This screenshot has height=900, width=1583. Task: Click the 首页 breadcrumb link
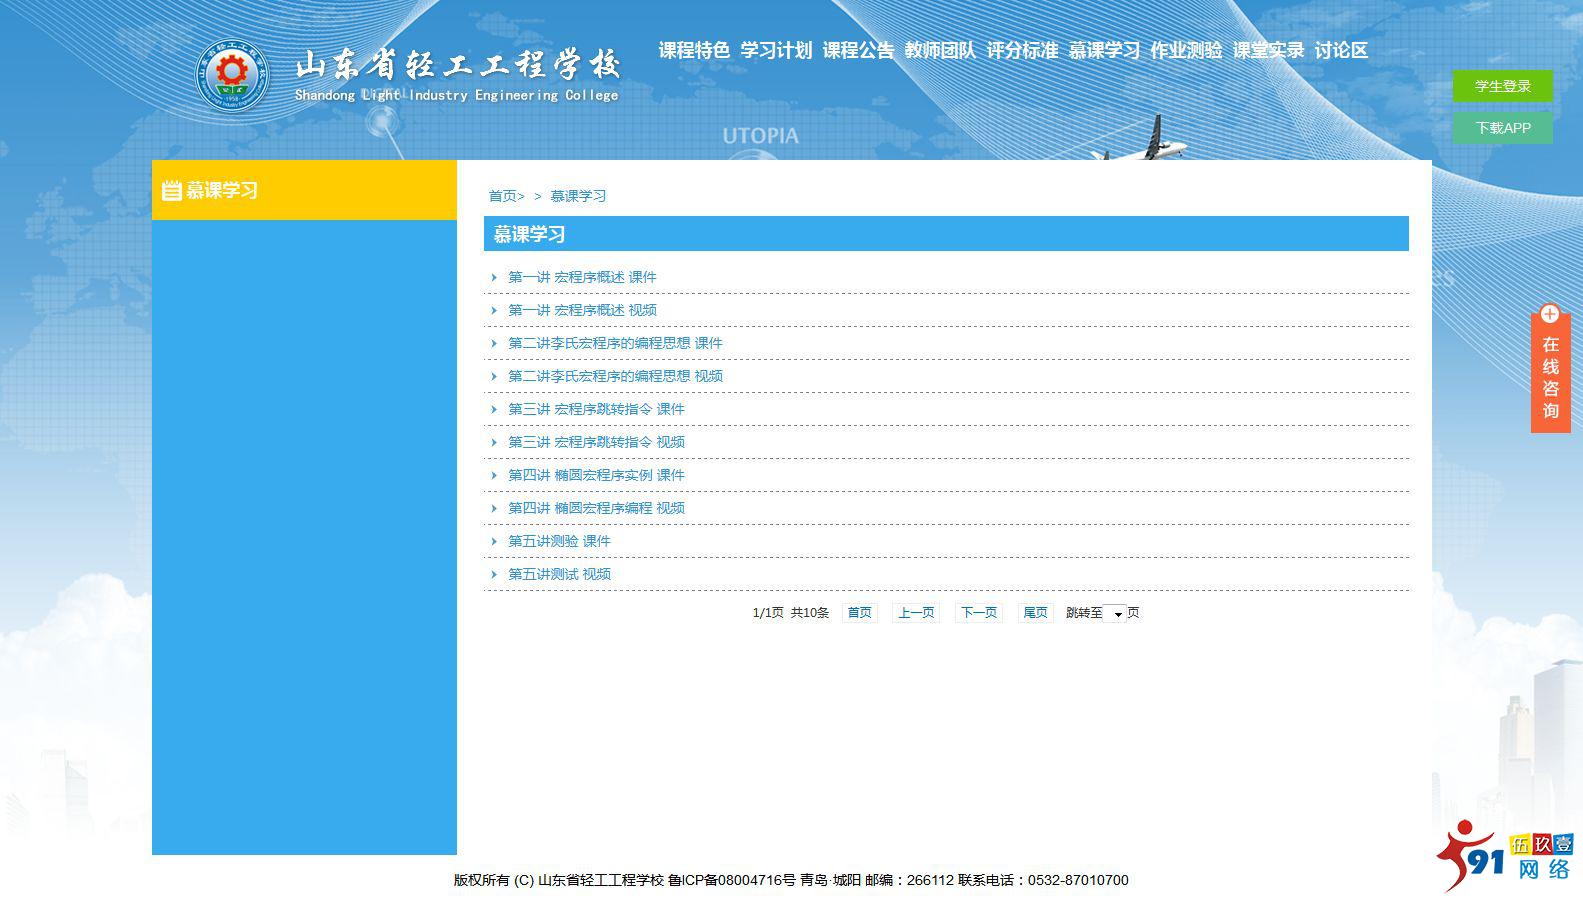click(x=503, y=196)
